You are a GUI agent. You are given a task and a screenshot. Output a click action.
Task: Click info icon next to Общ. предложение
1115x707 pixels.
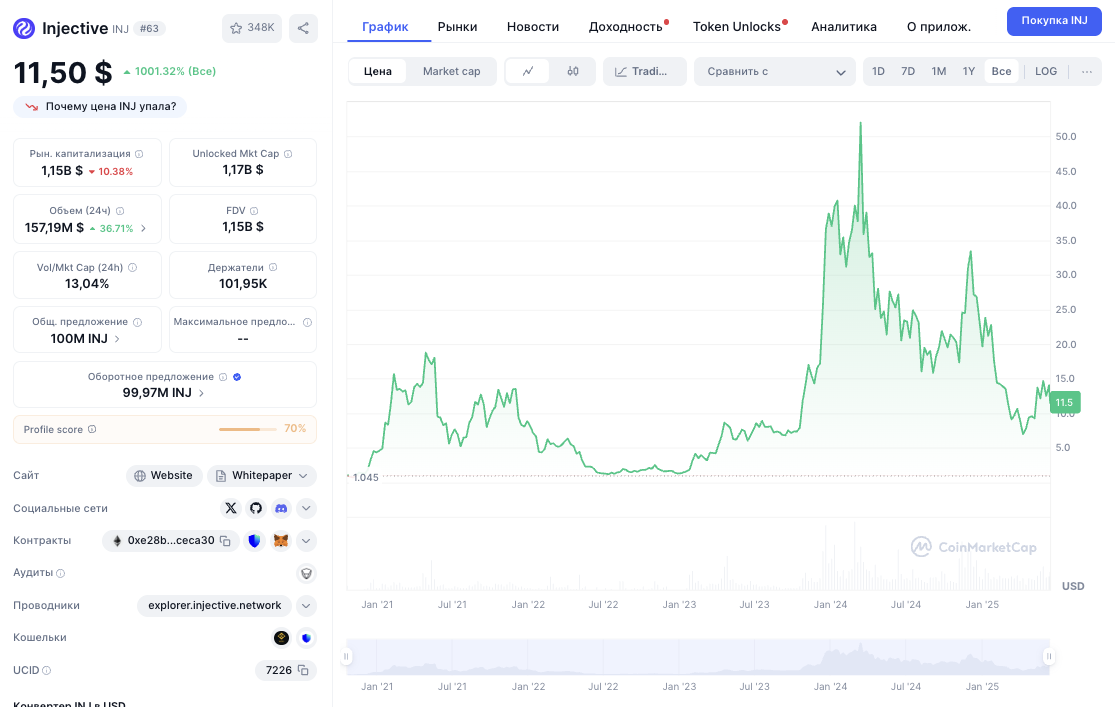pyautogui.click(x=137, y=321)
